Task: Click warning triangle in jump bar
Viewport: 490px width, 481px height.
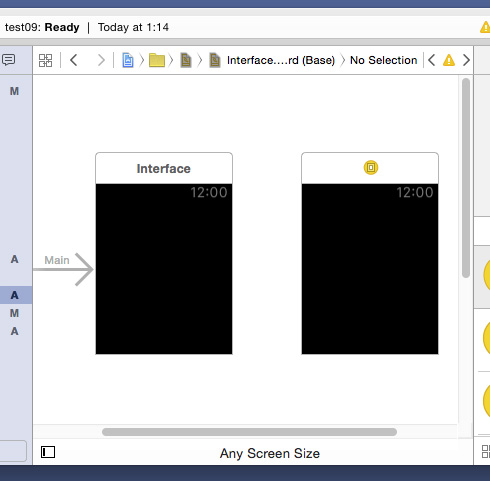Action: 449,60
